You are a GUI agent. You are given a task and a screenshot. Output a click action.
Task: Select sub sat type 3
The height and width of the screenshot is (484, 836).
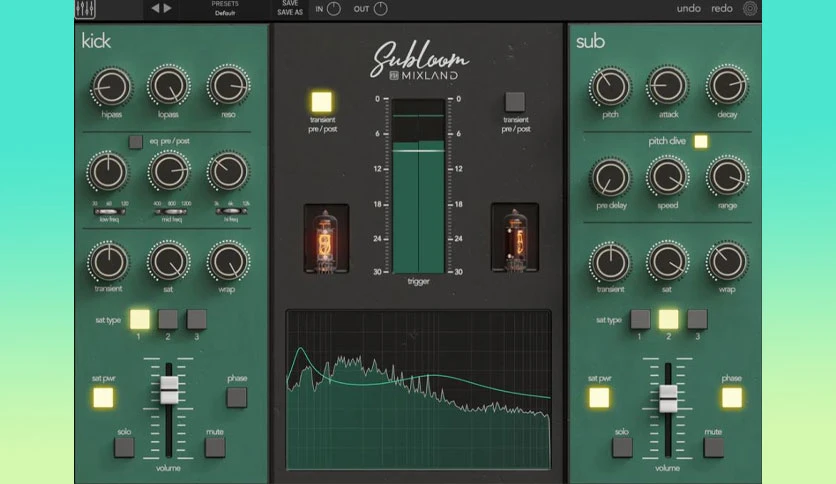697,319
